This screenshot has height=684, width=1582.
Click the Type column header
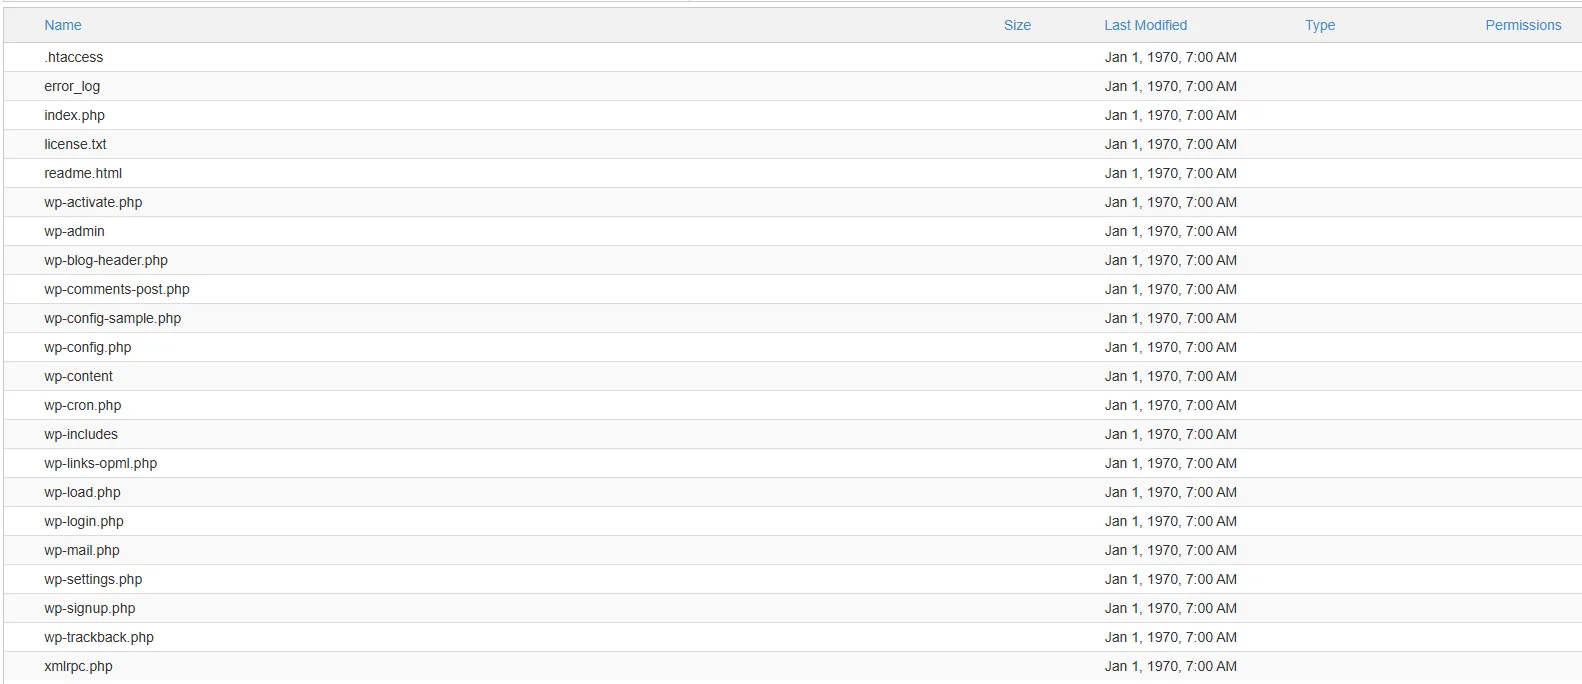(x=1319, y=25)
